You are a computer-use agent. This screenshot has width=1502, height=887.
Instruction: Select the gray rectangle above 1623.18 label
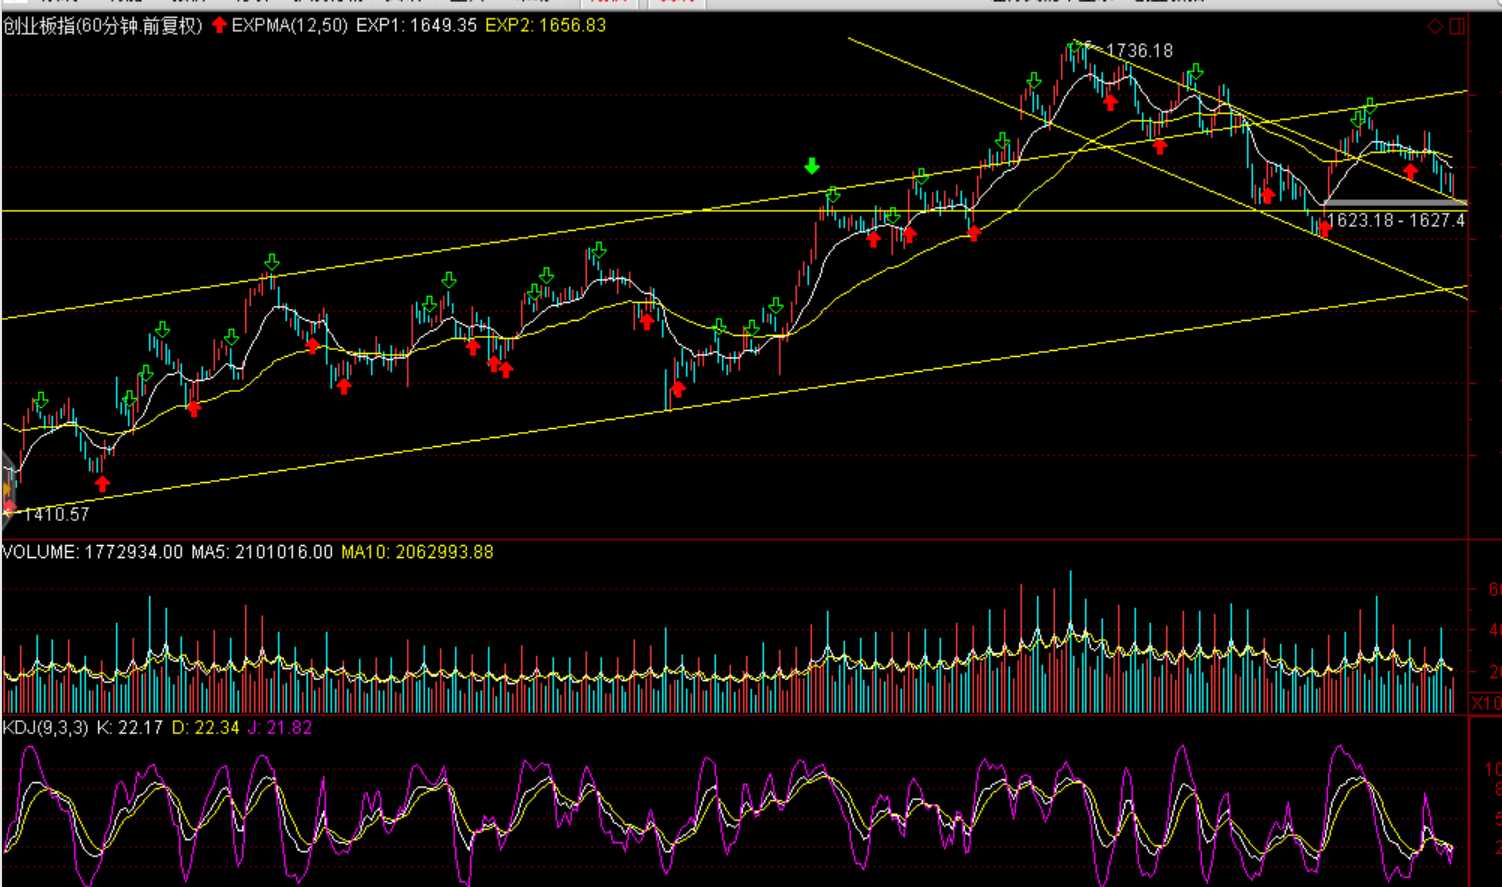point(1394,204)
